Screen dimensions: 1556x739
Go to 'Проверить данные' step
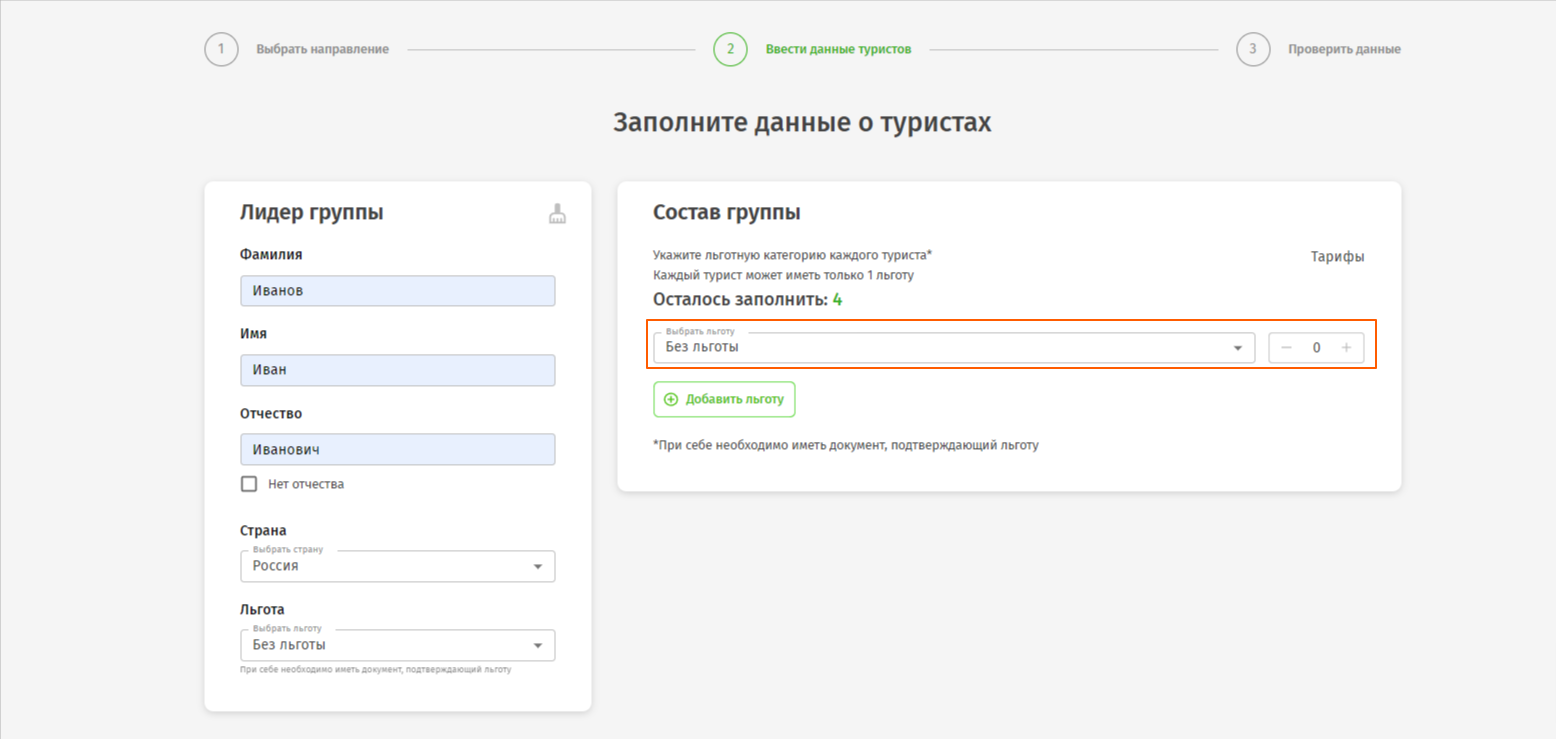[1343, 49]
